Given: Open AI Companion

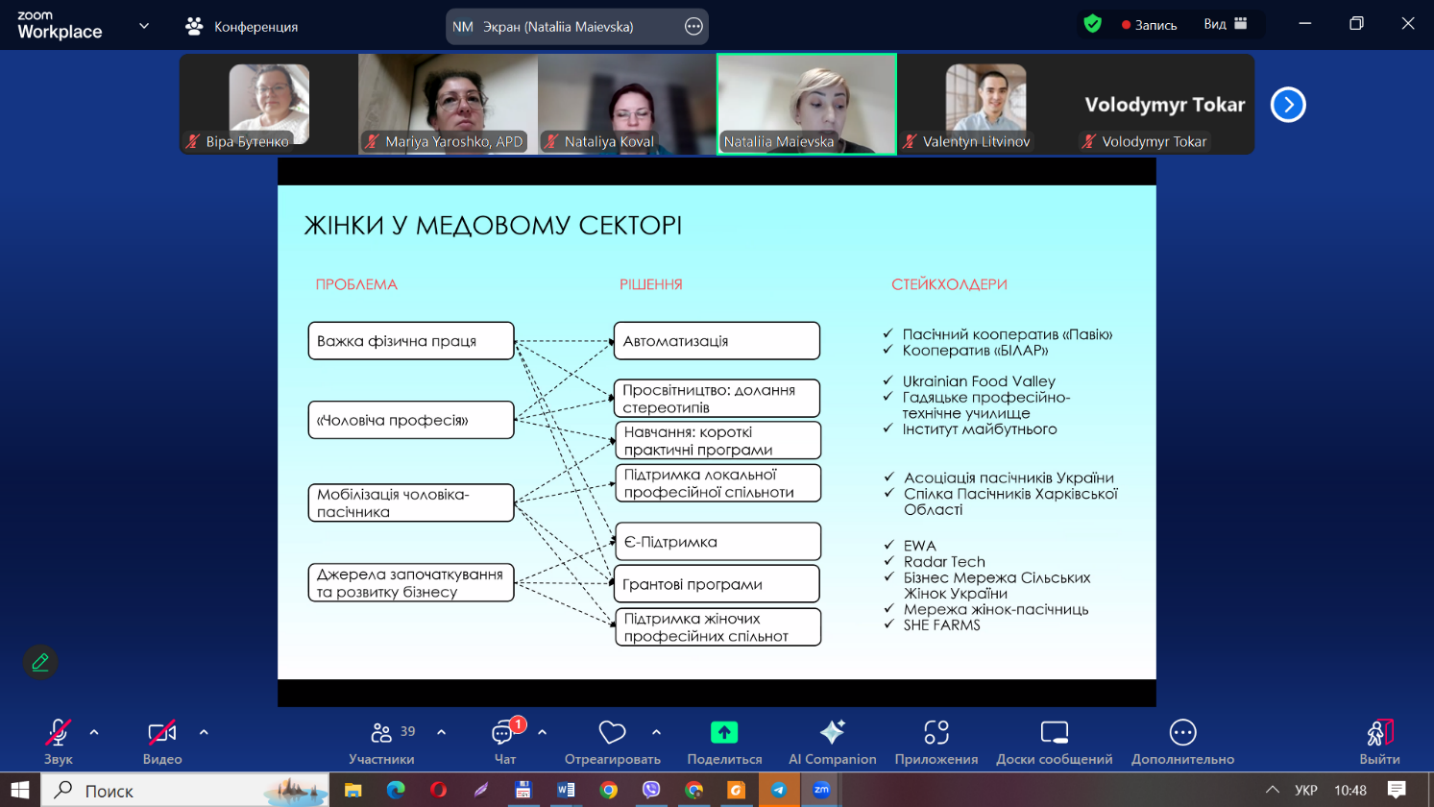Looking at the screenshot, I should [x=832, y=741].
